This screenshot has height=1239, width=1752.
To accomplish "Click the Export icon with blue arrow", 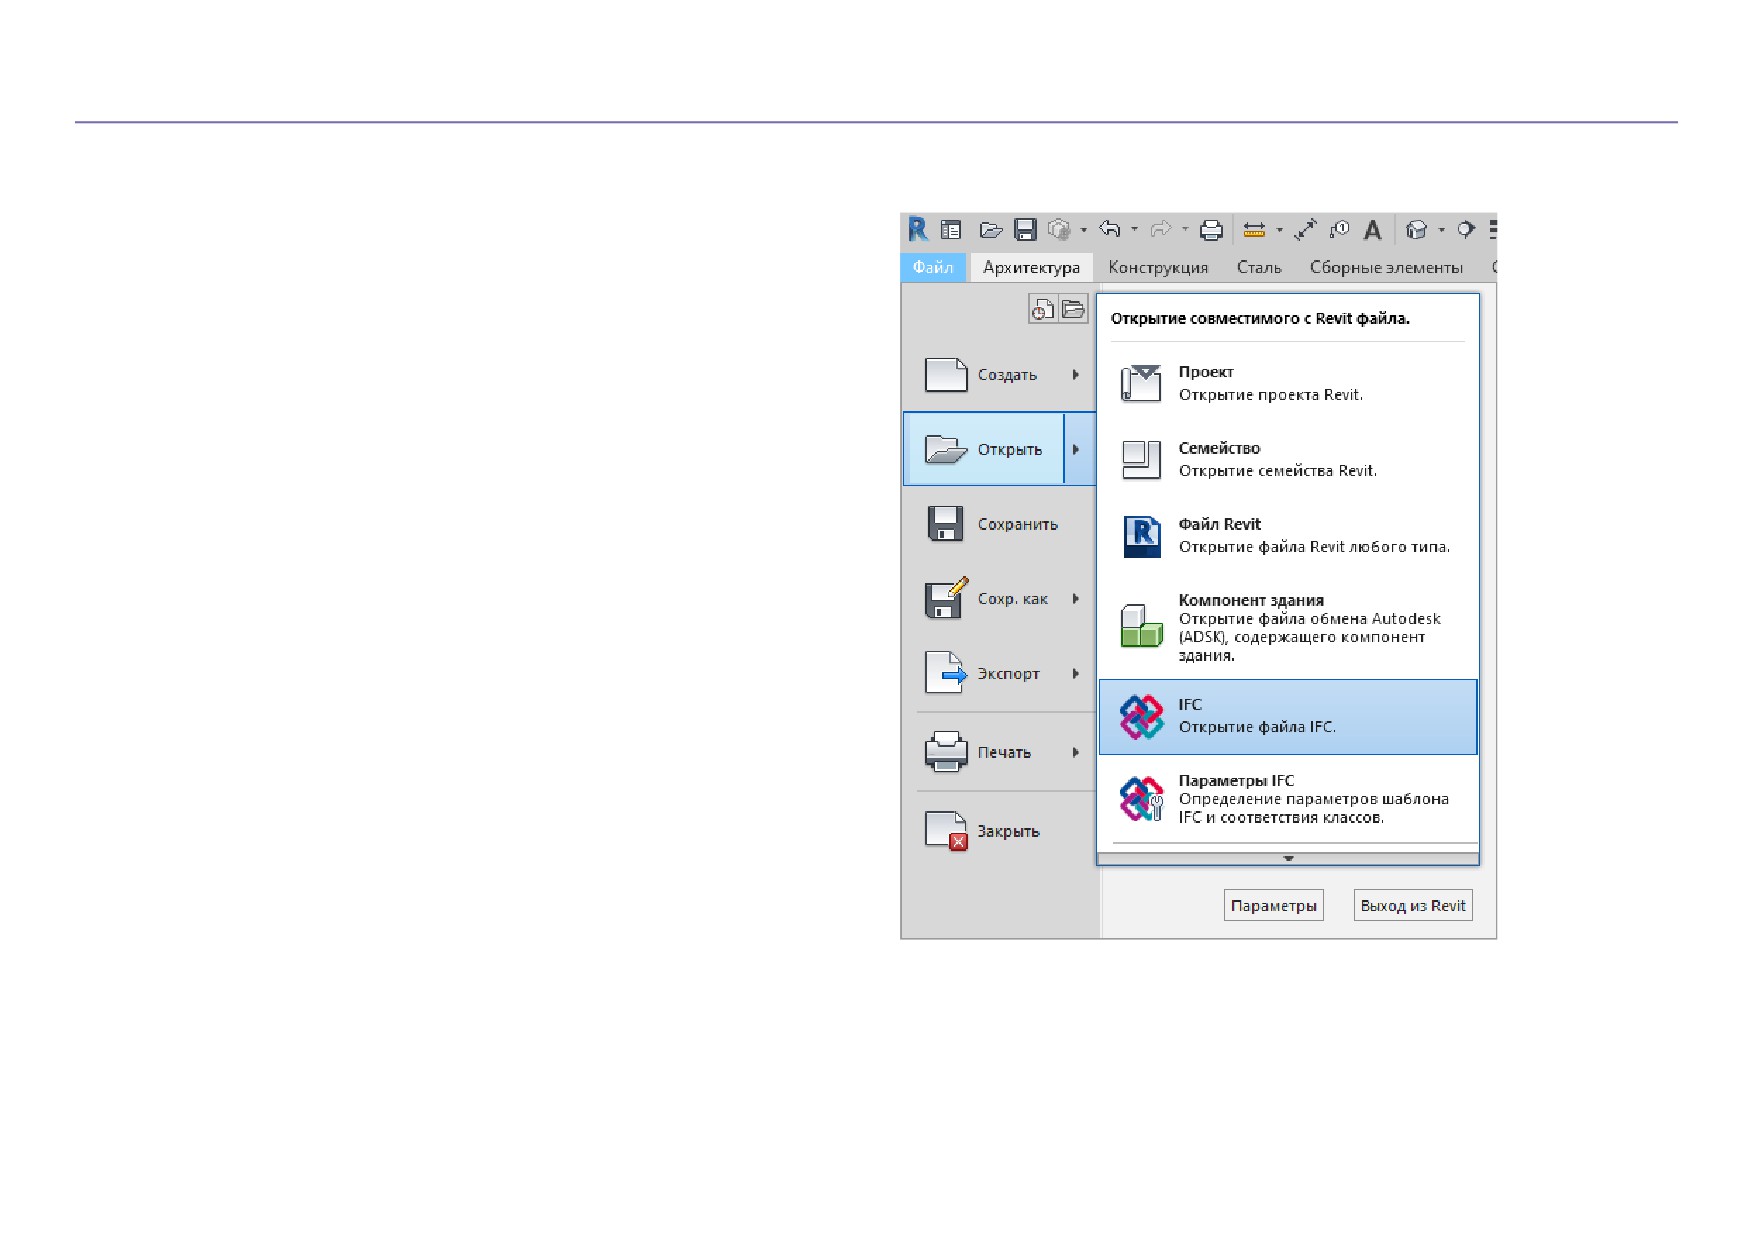I will click(946, 673).
